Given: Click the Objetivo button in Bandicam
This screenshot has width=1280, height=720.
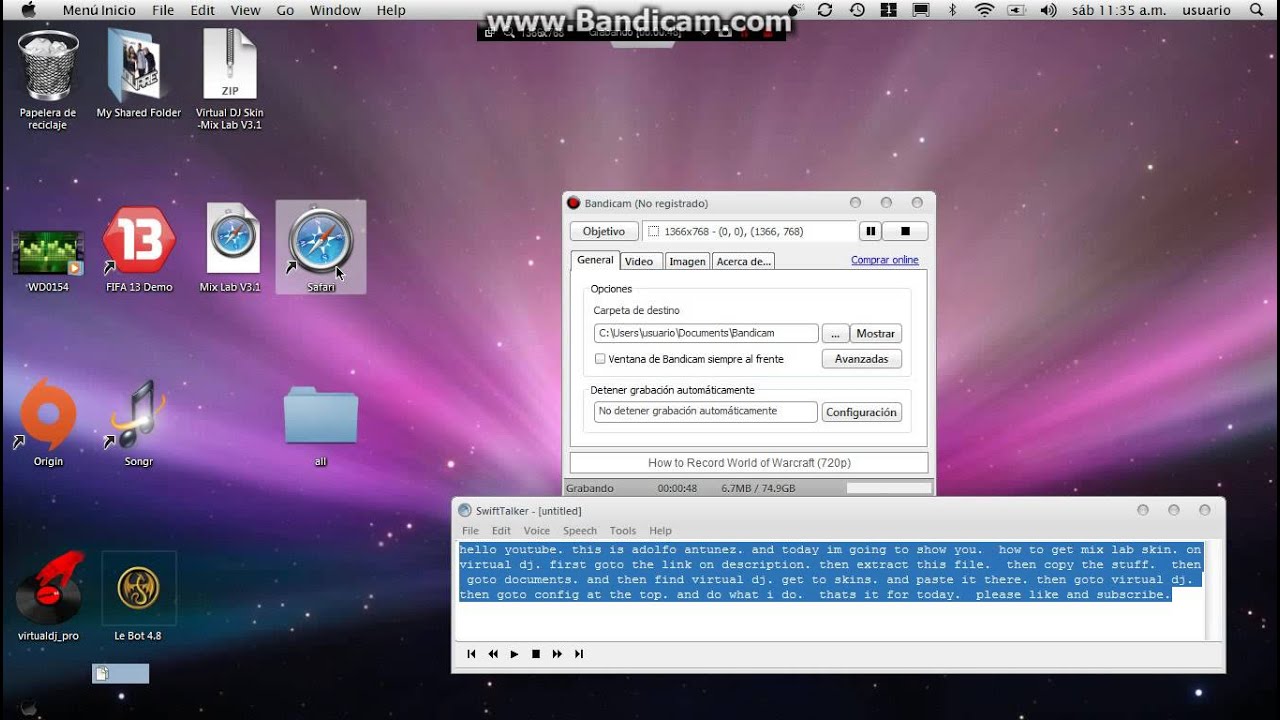Looking at the screenshot, I should click(604, 231).
